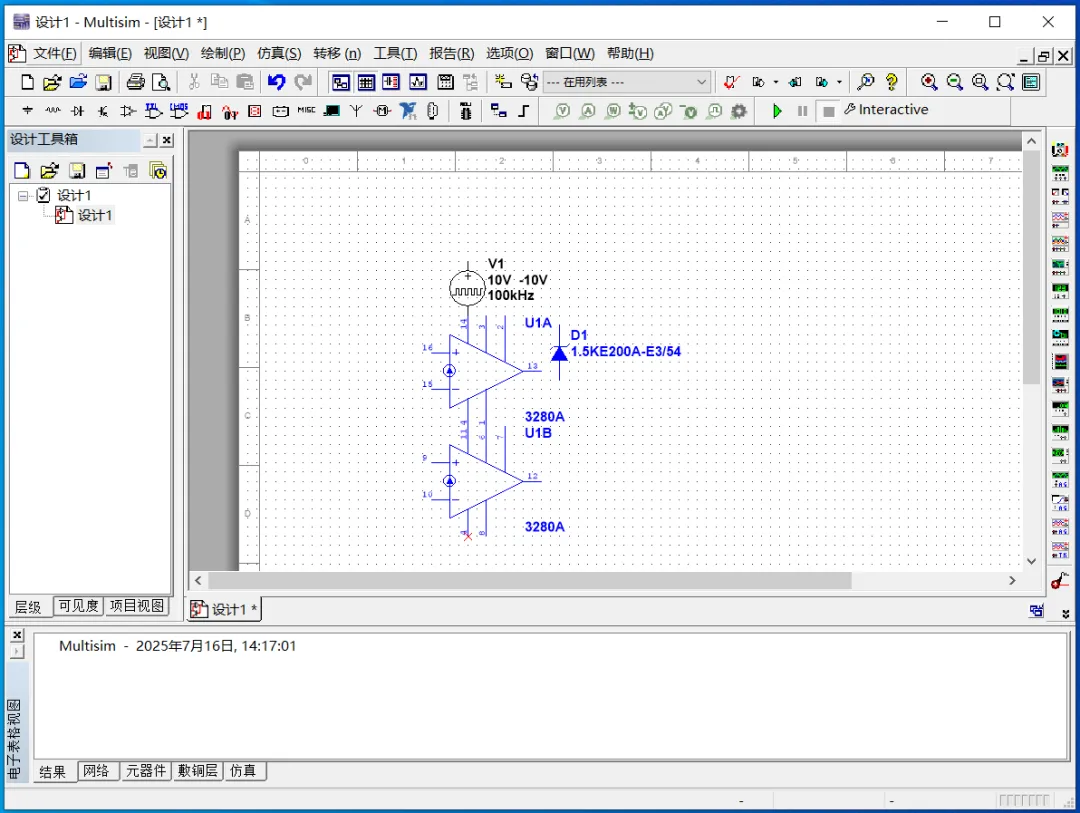Open the 帮助(H) menu
Viewport: 1080px width, 813px height.
pos(630,53)
